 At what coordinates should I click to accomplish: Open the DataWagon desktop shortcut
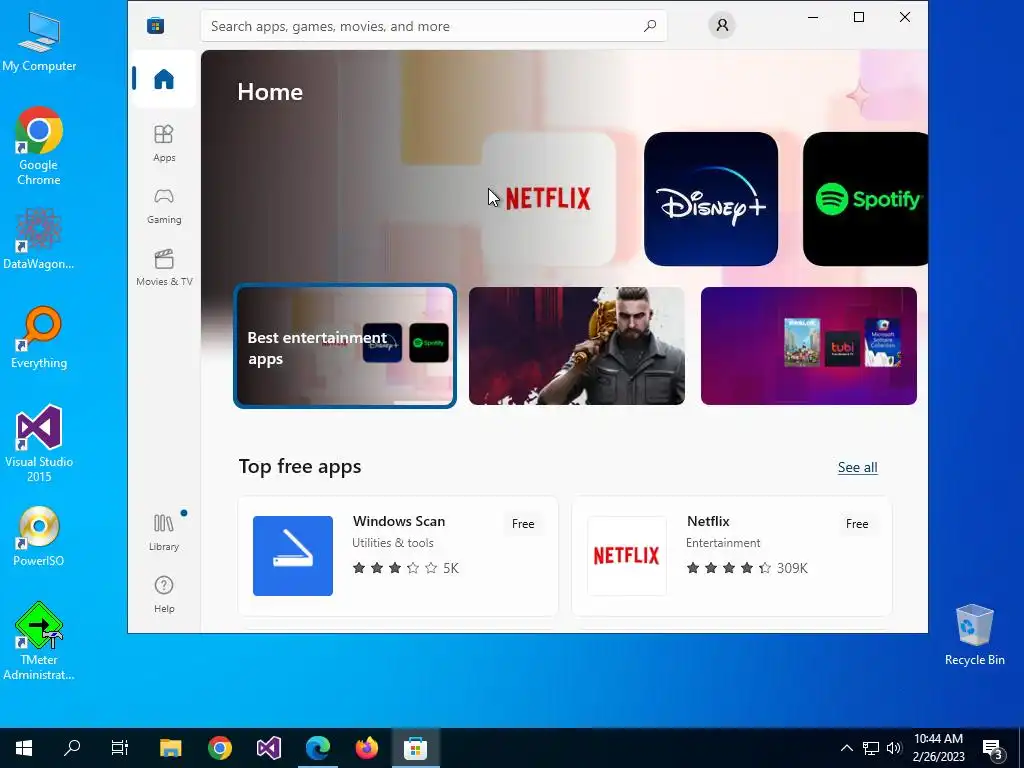point(39,239)
